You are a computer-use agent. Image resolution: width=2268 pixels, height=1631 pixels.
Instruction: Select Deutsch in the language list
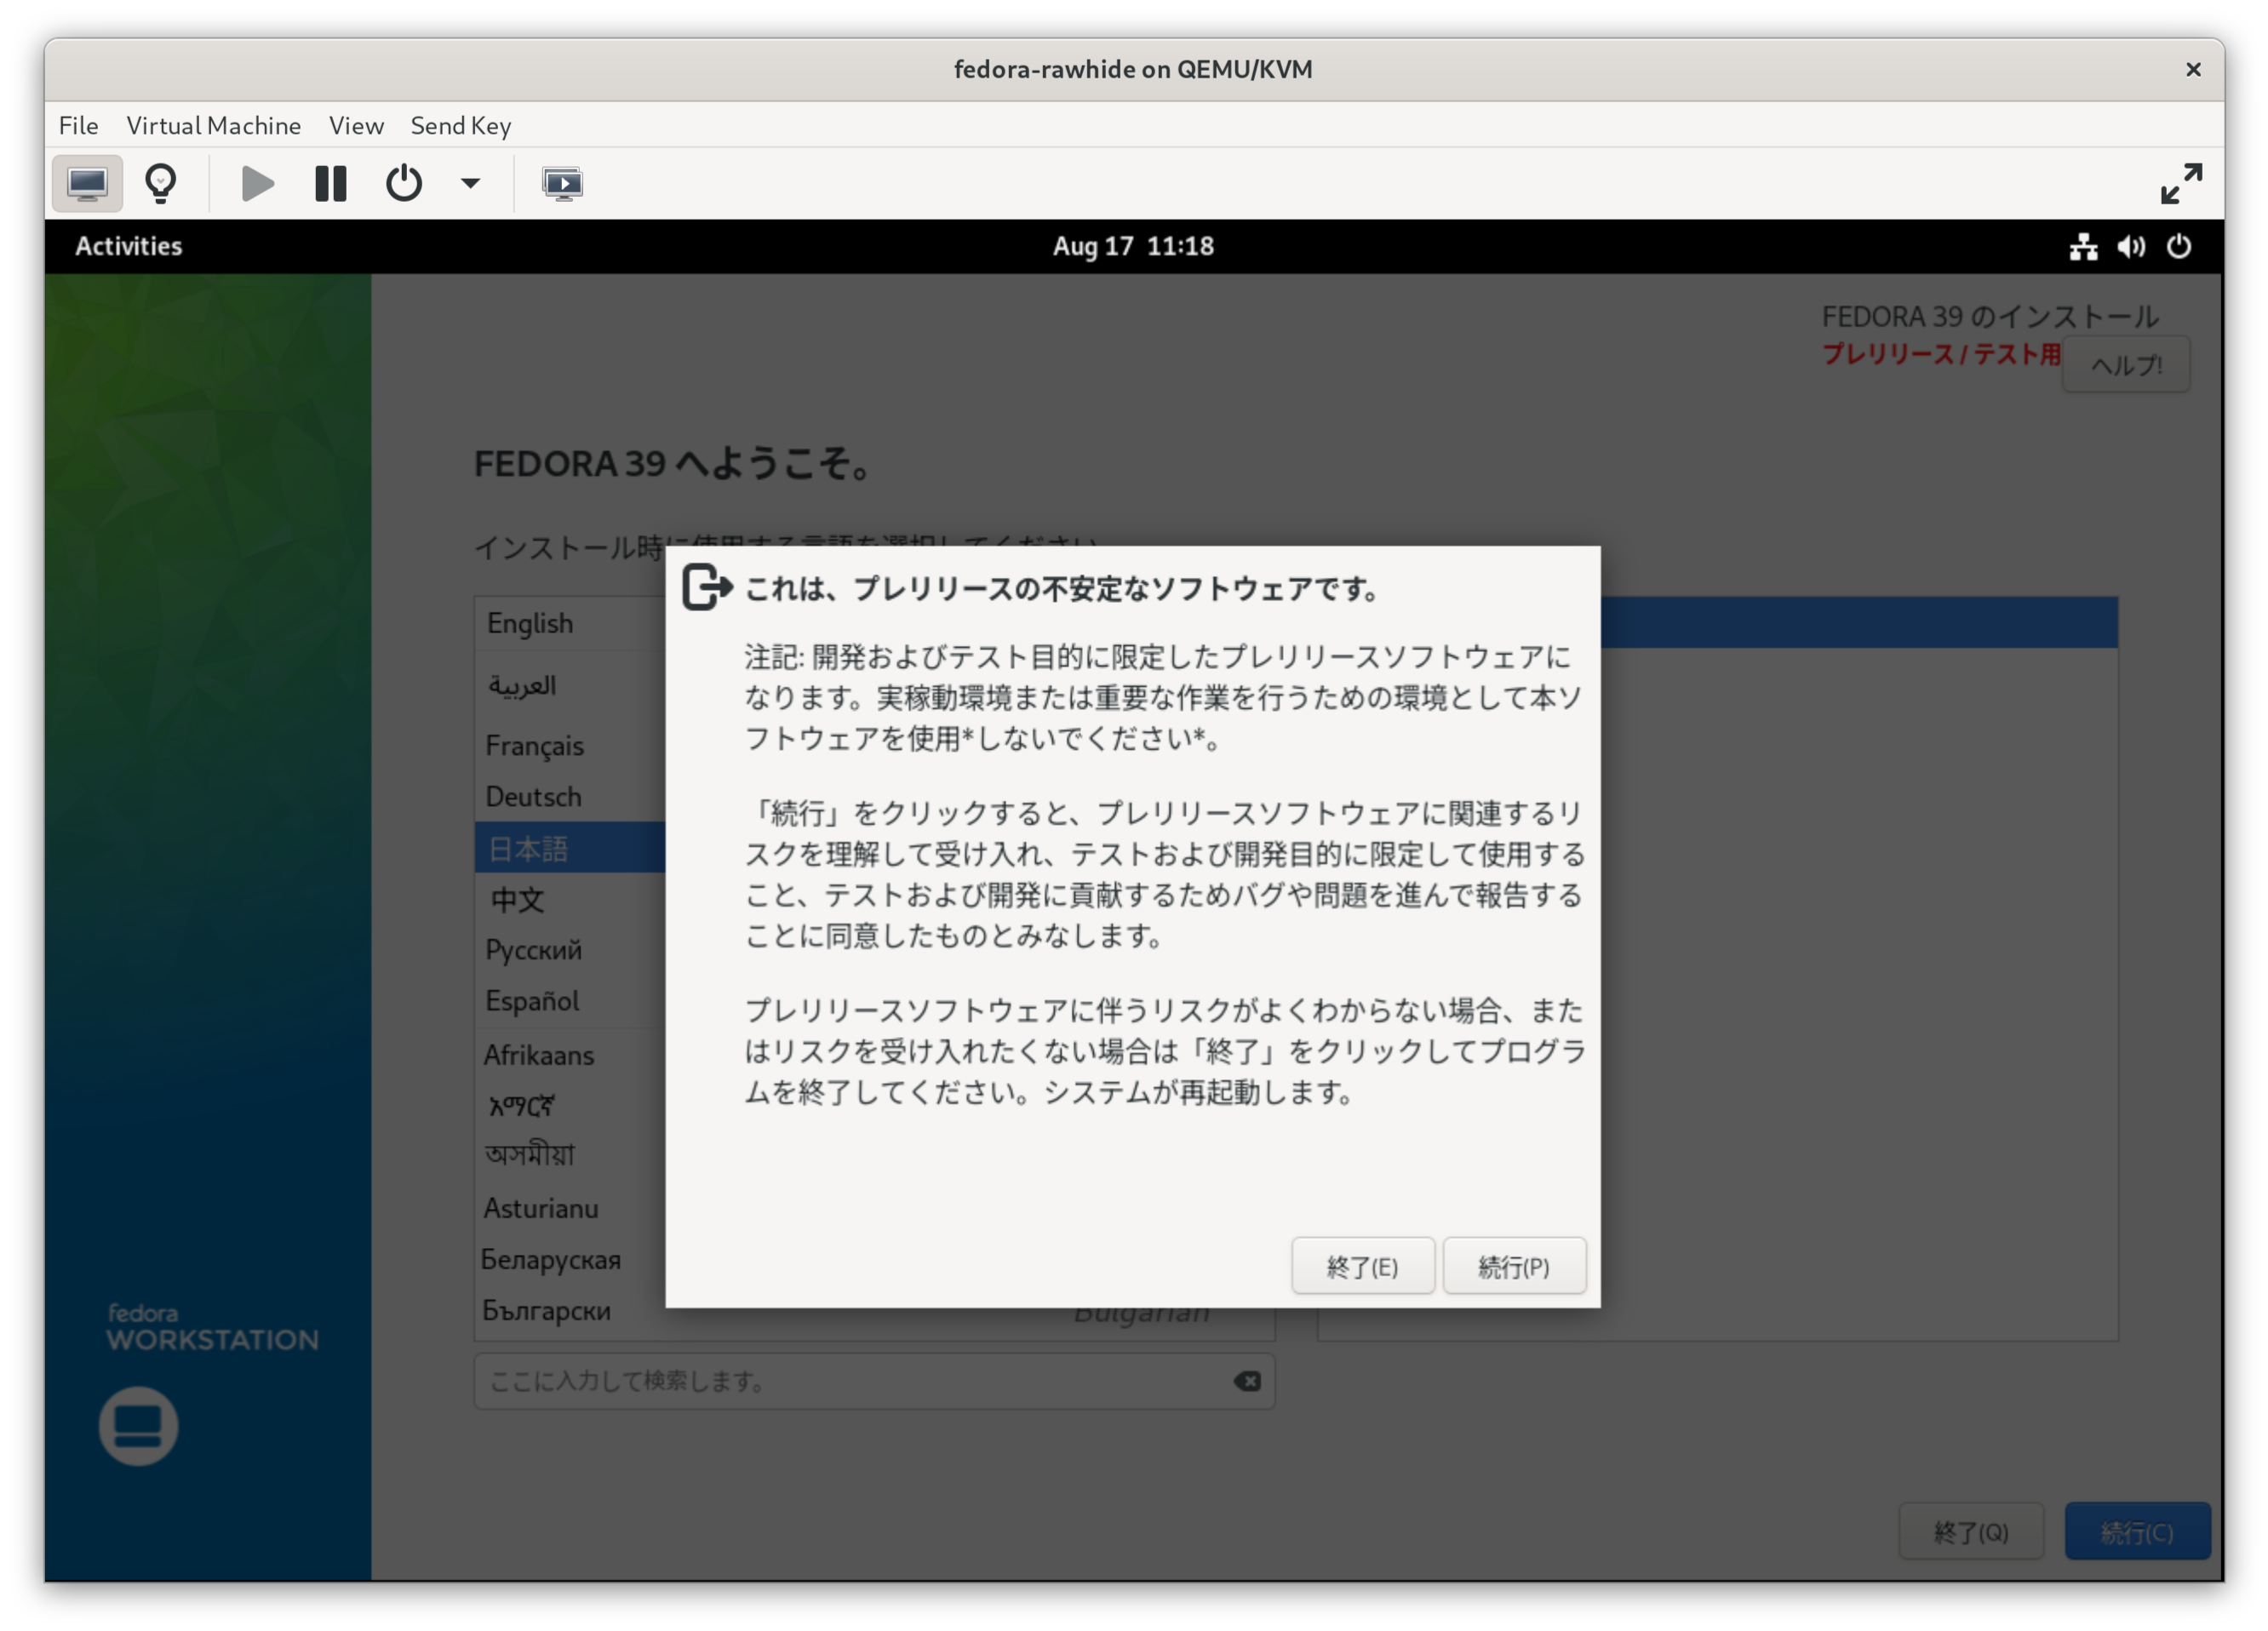pos(570,797)
